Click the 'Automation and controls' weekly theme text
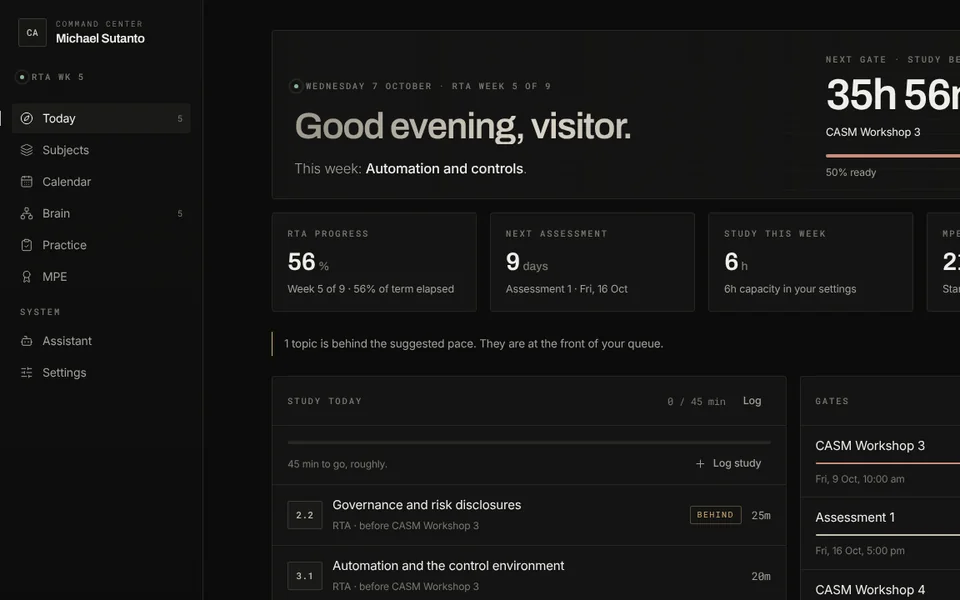The width and height of the screenshot is (960, 600). pyautogui.click(x=444, y=168)
